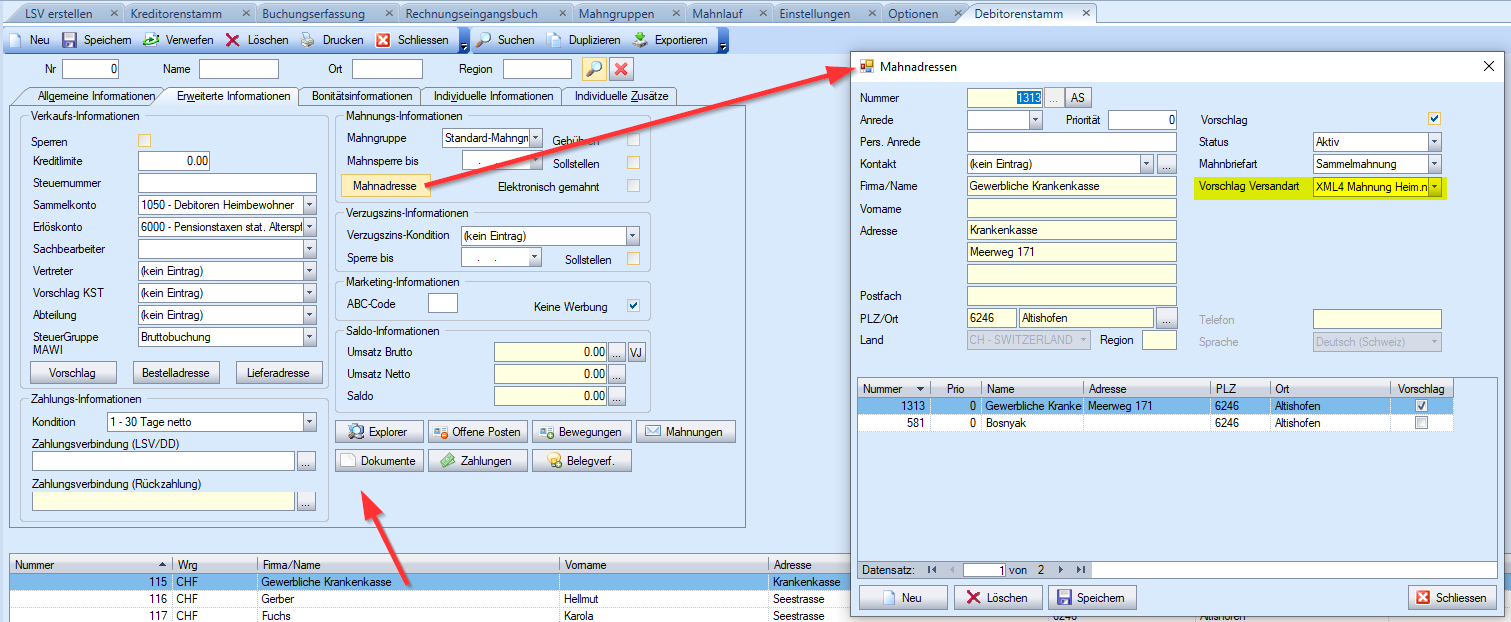Click the ellipsis button beside Kontakt dropdown

(1167, 164)
